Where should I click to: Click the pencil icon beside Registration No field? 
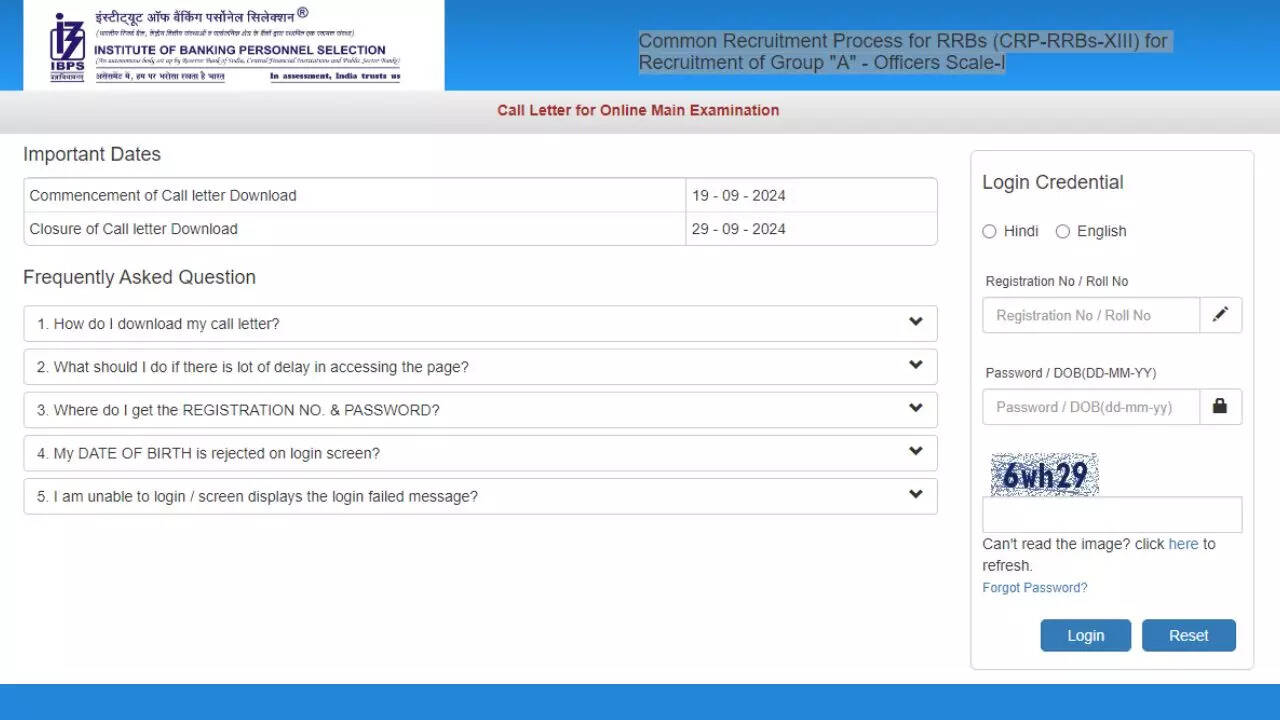(1220, 315)
